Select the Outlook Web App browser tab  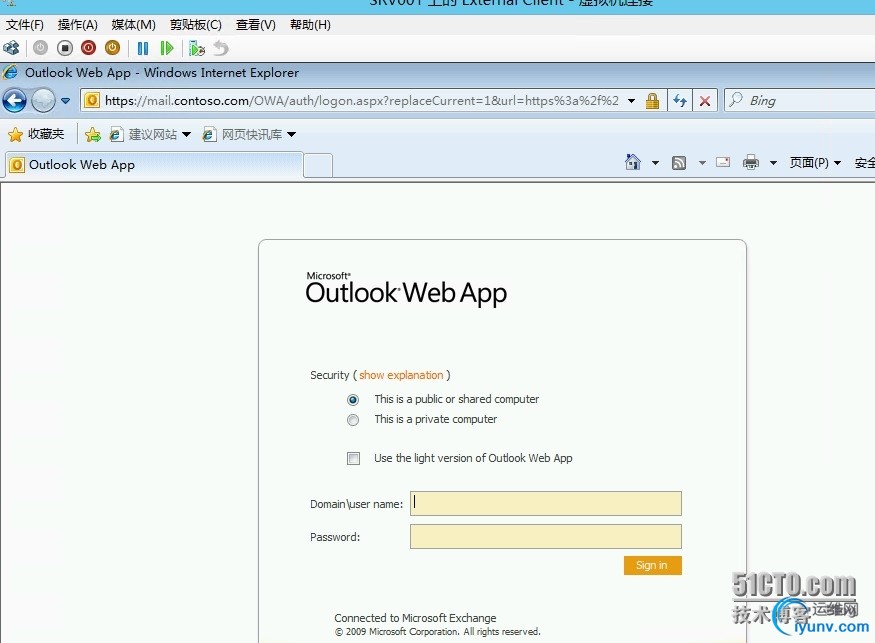[x=154, y=165]
